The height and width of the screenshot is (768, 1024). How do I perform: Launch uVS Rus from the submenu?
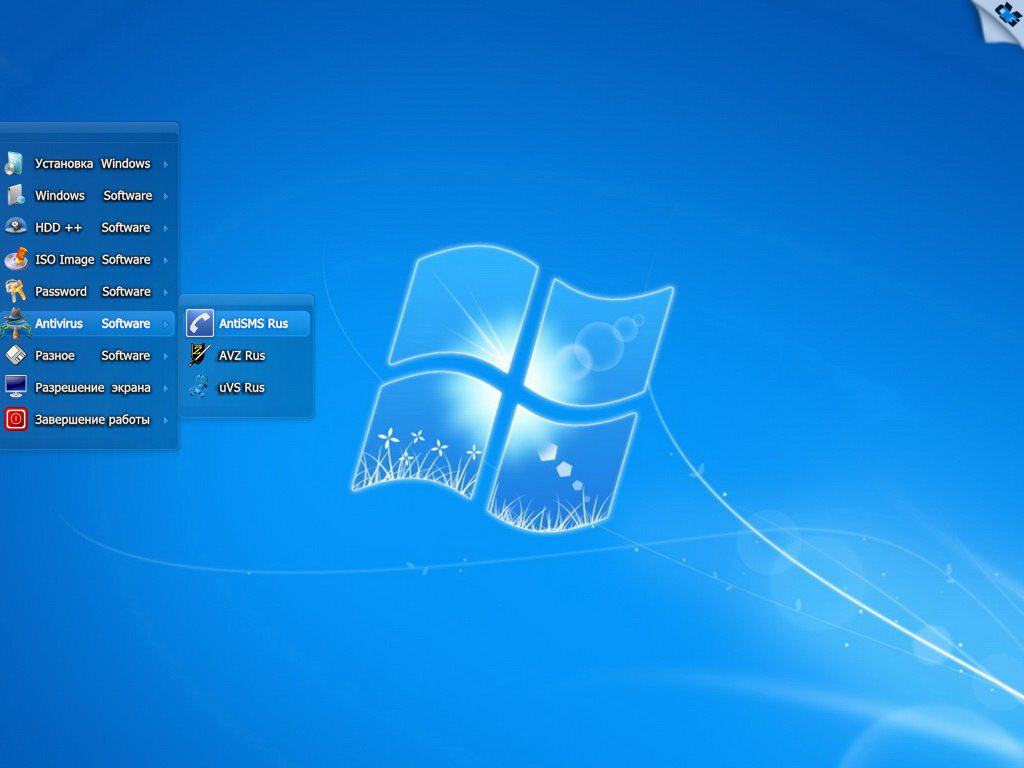coord(246,387)
